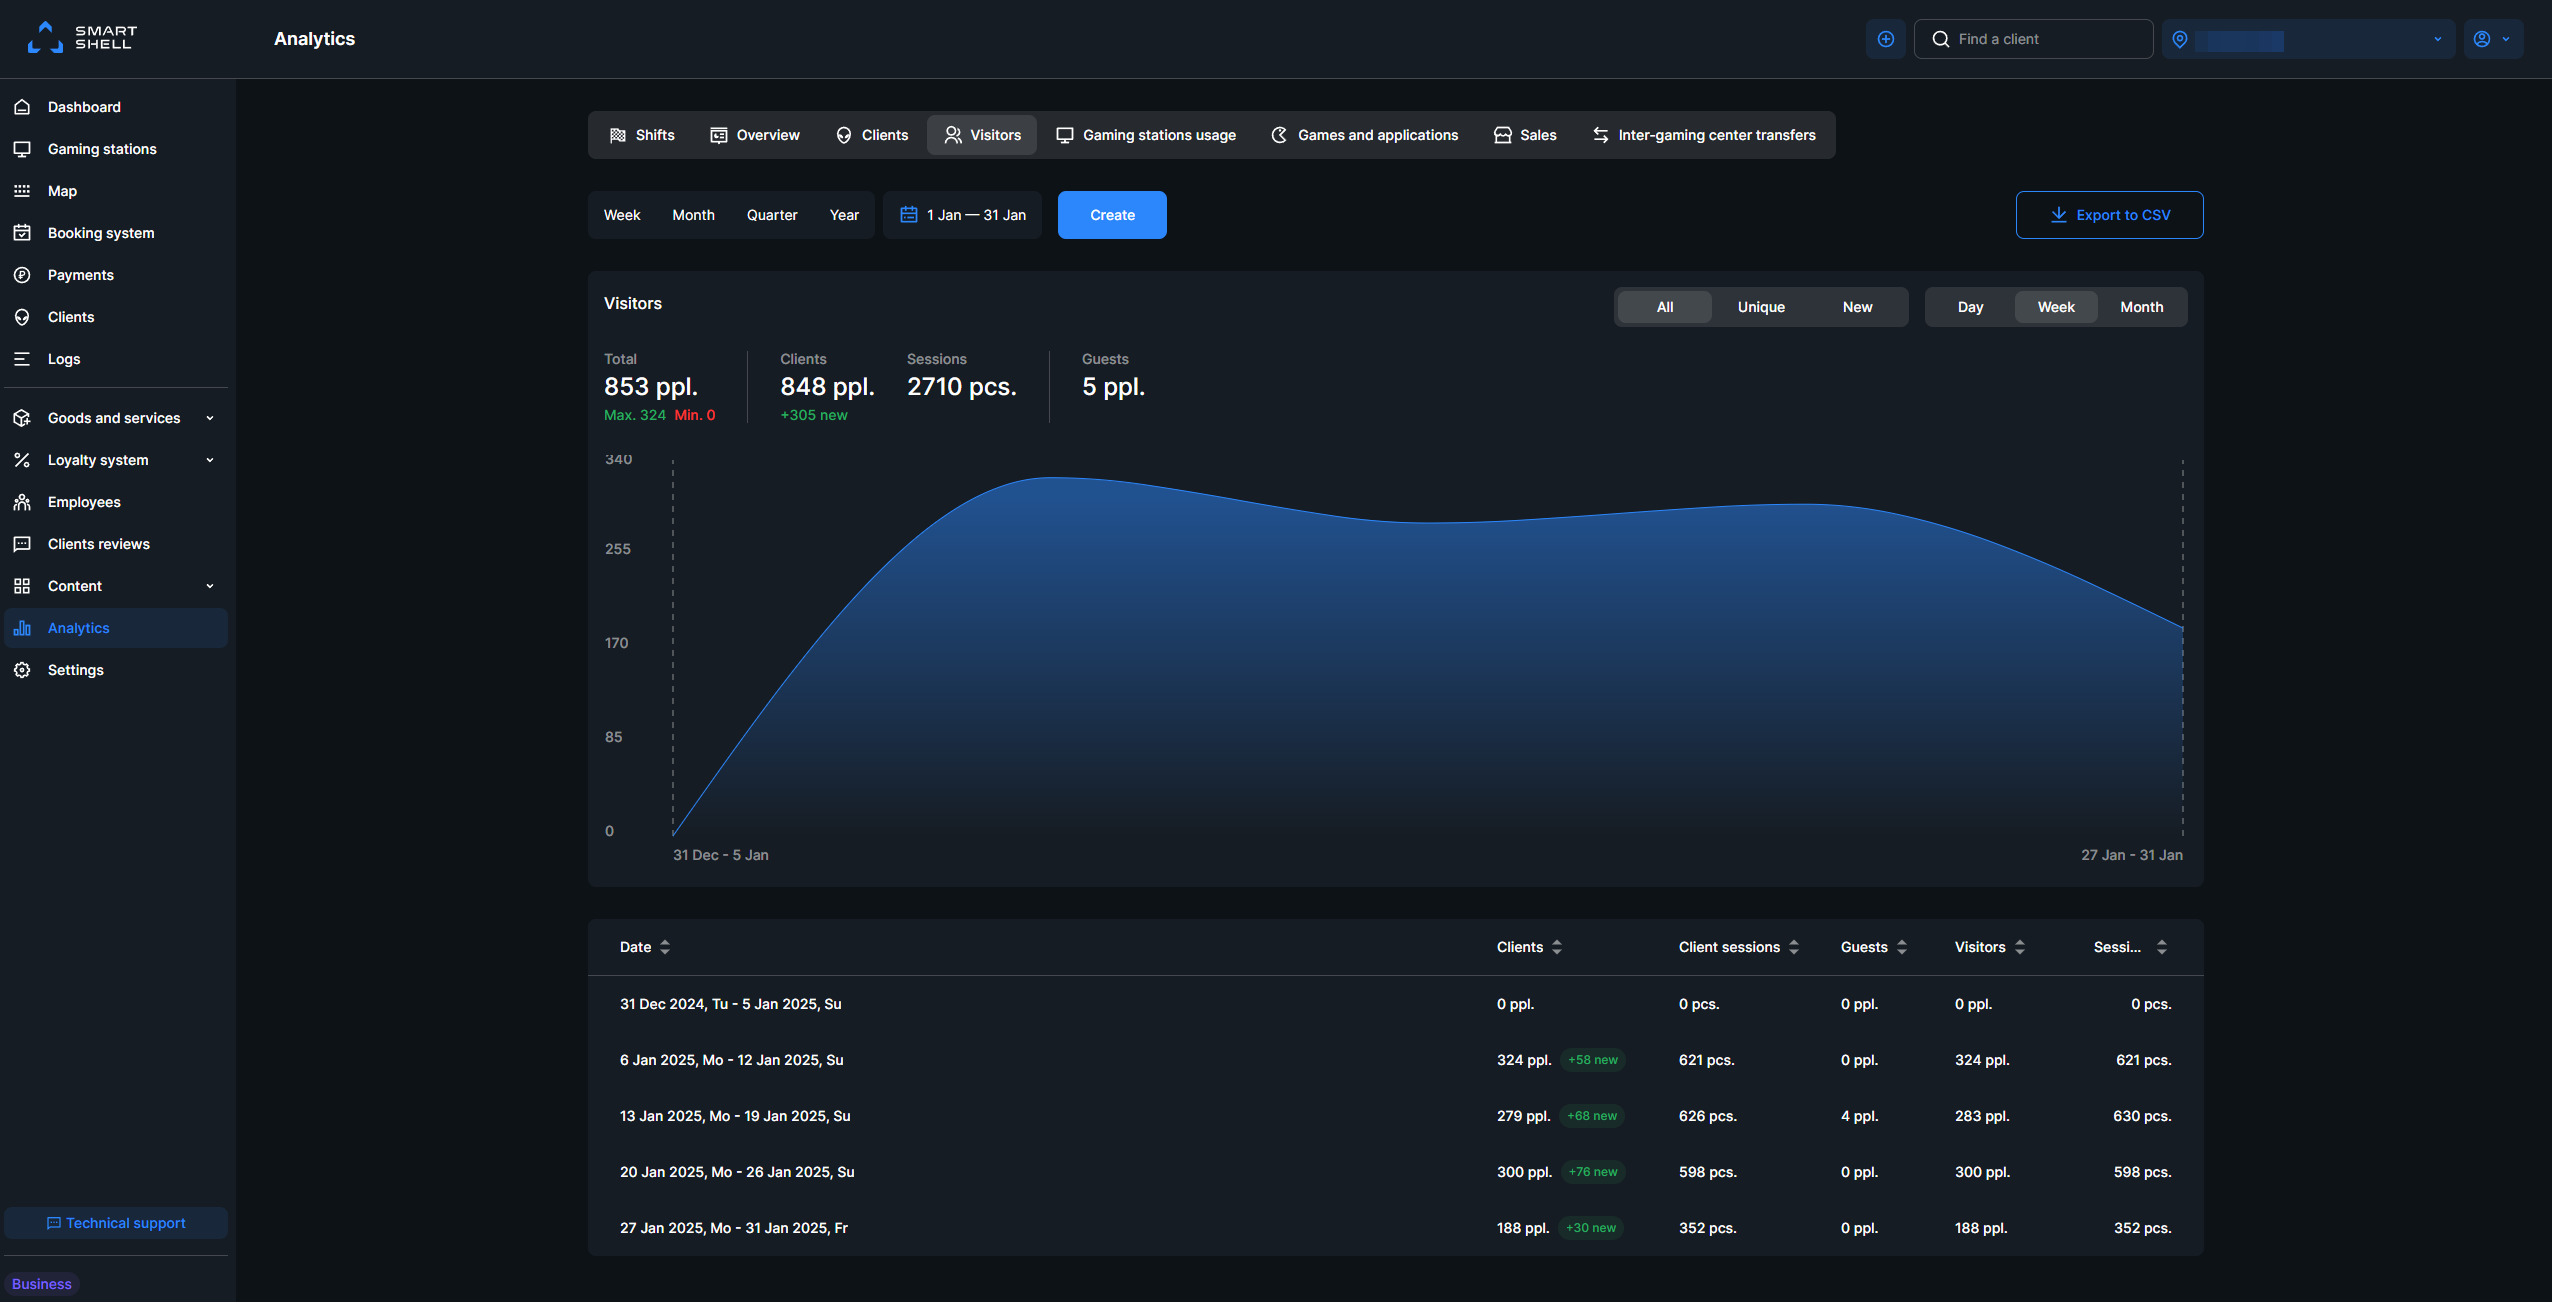
Task: Open the Clients analytics tab
Action: click(x=872, y=135)
